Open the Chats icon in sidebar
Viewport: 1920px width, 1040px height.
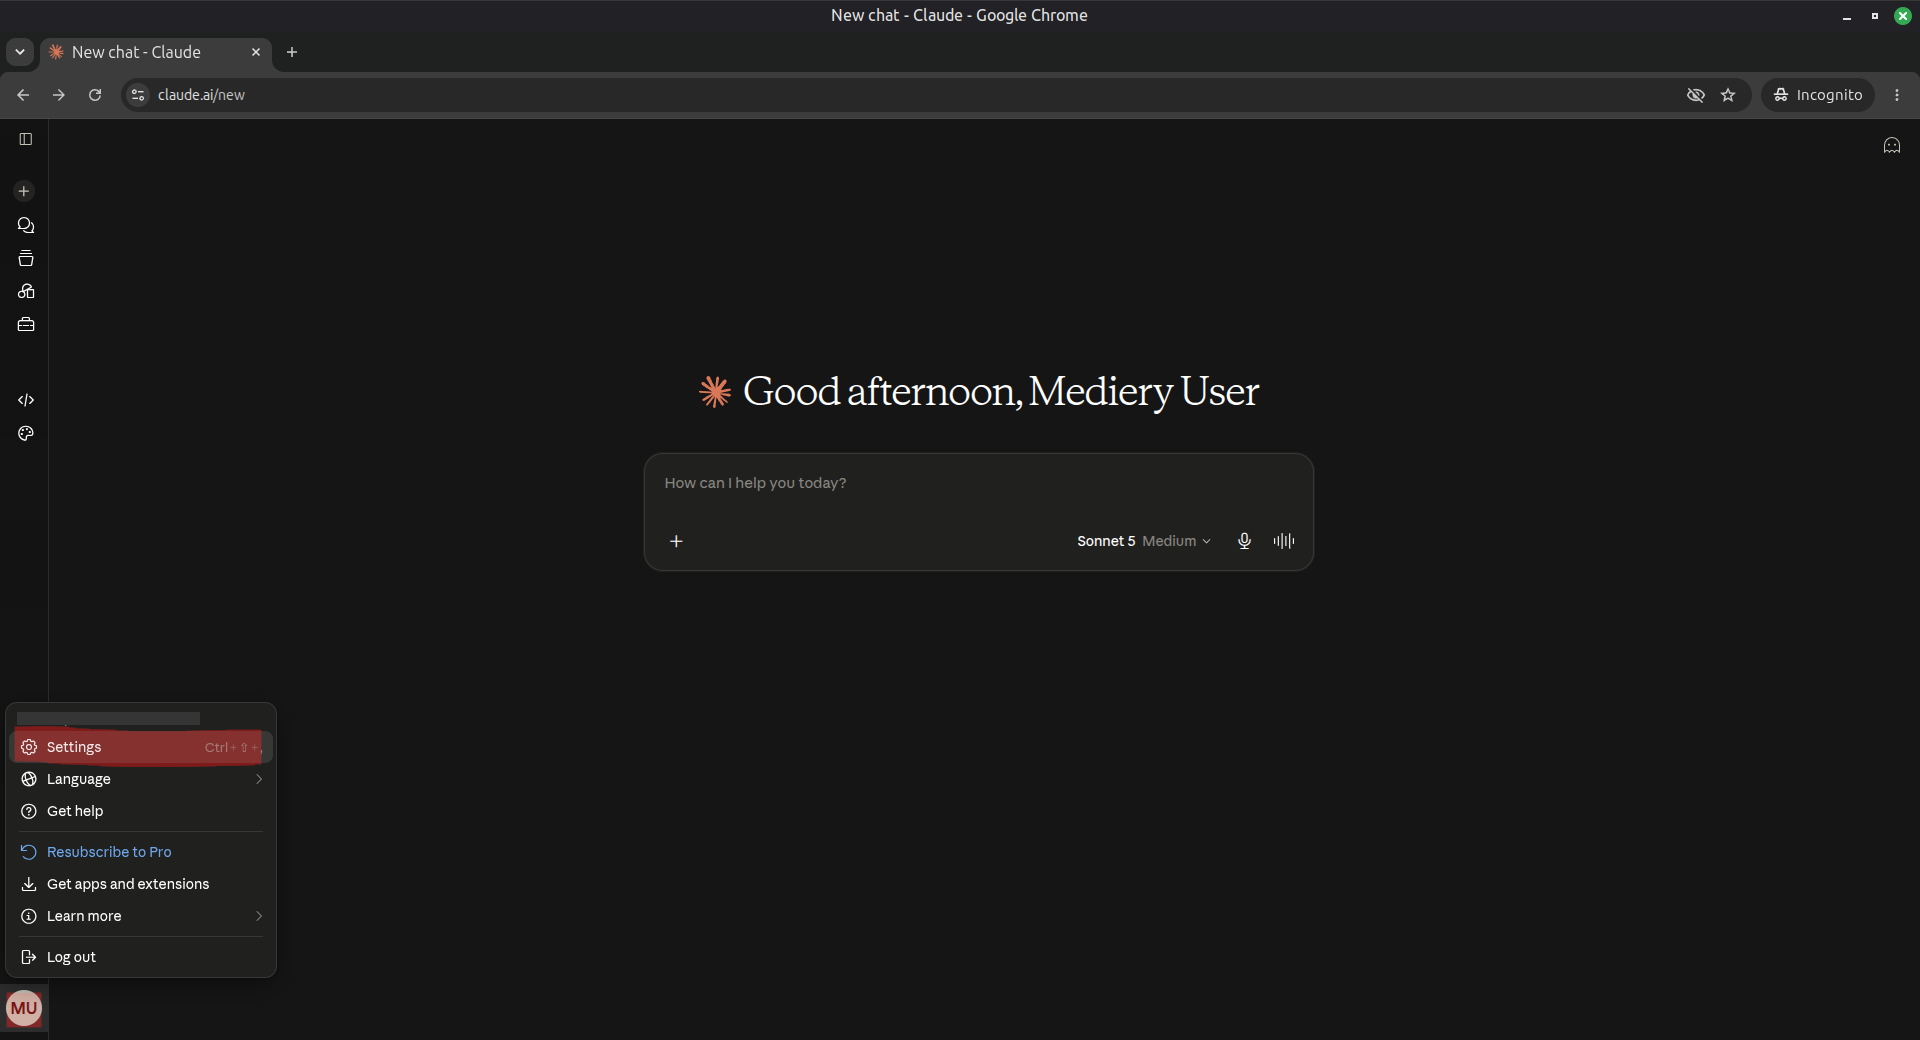coord(26,225)
